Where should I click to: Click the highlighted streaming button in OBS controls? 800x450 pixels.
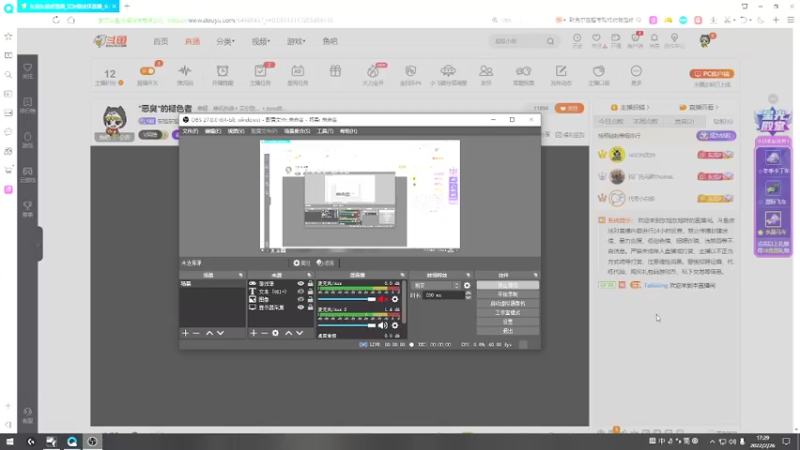pos(508,285)
